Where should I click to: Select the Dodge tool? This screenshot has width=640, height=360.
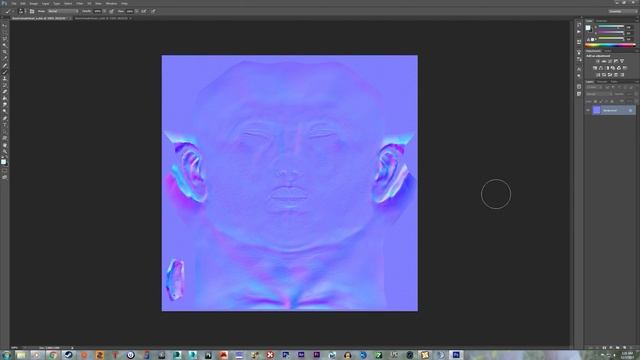(x=5, y=111)
